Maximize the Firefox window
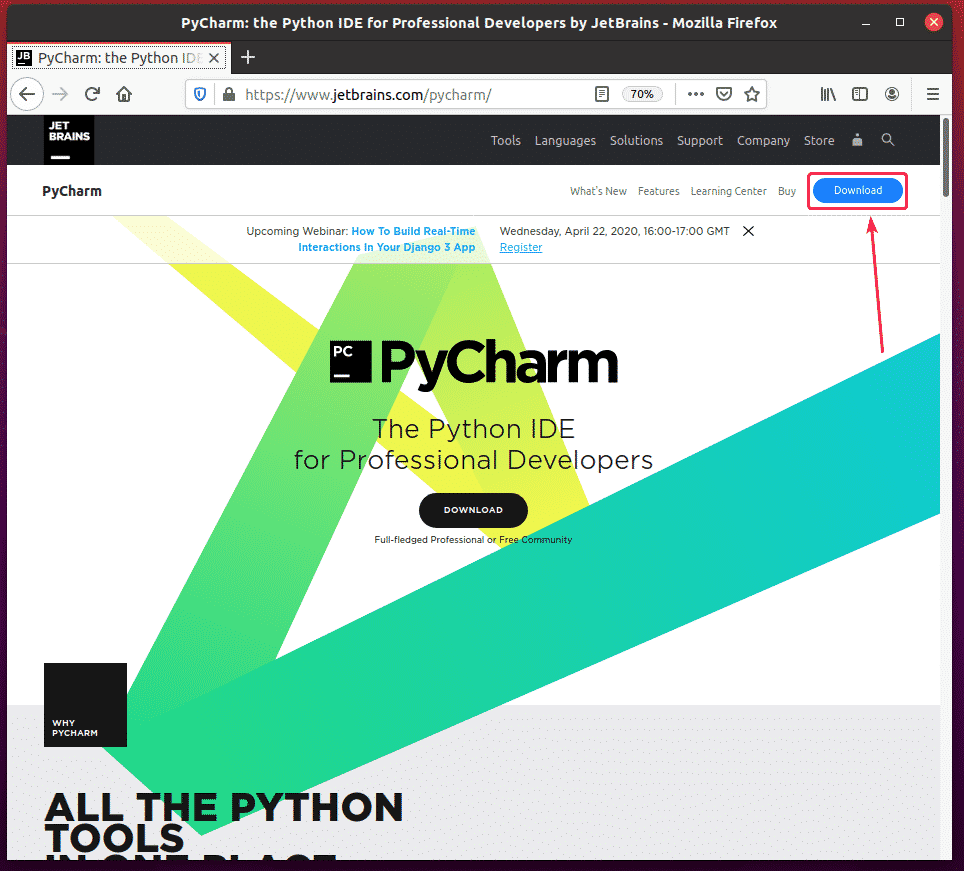964x871 pixels. [x=899, y=23]
